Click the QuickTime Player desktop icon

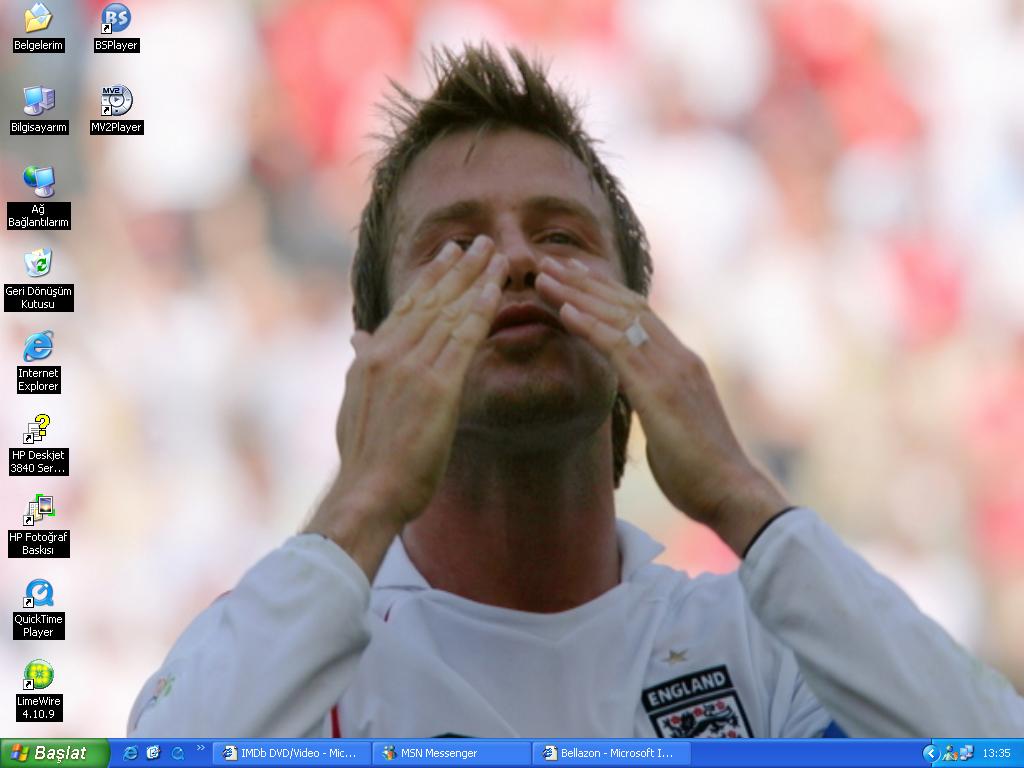tap(38, 593)
